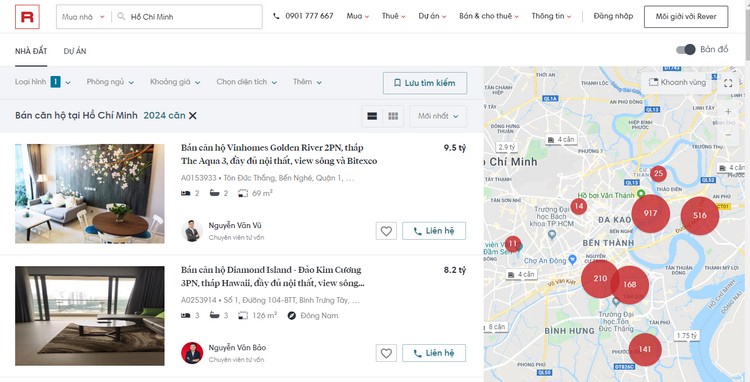
Task: Zoom out on the map
Action: click(x=728, y=135)
